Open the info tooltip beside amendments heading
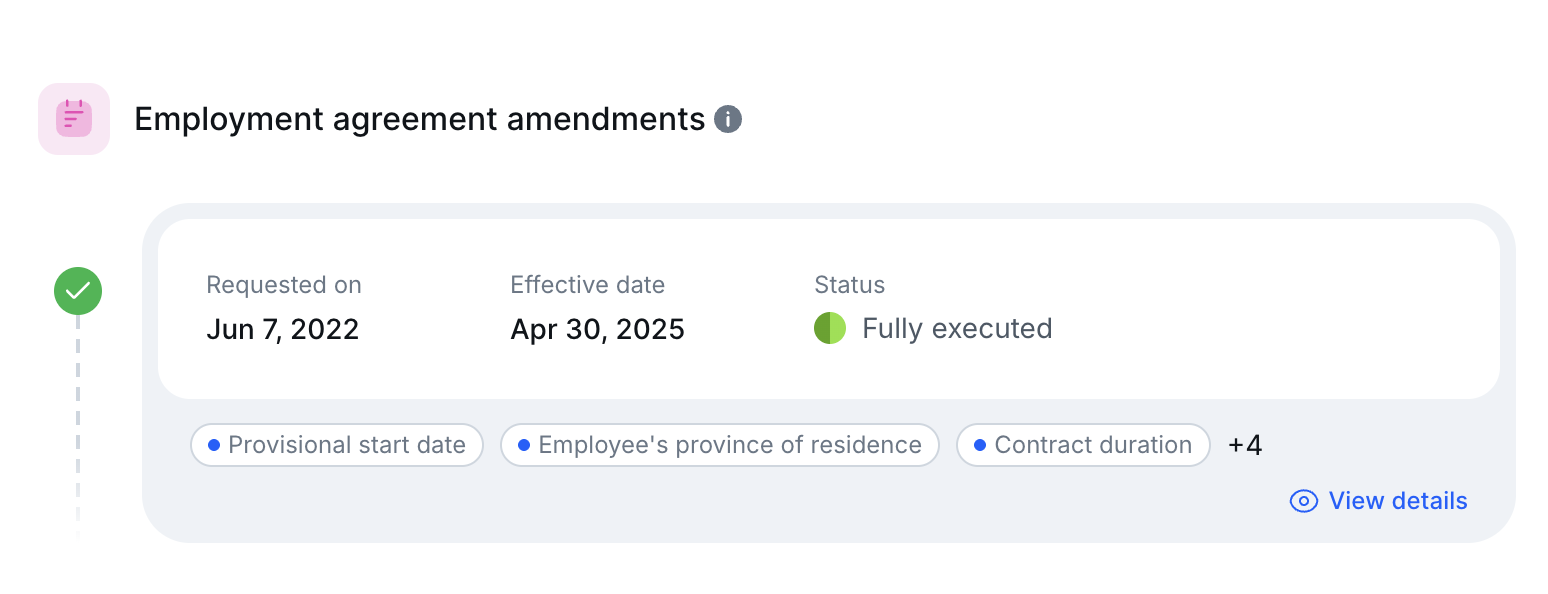1548x594 pixels. [x=728, y=120]
